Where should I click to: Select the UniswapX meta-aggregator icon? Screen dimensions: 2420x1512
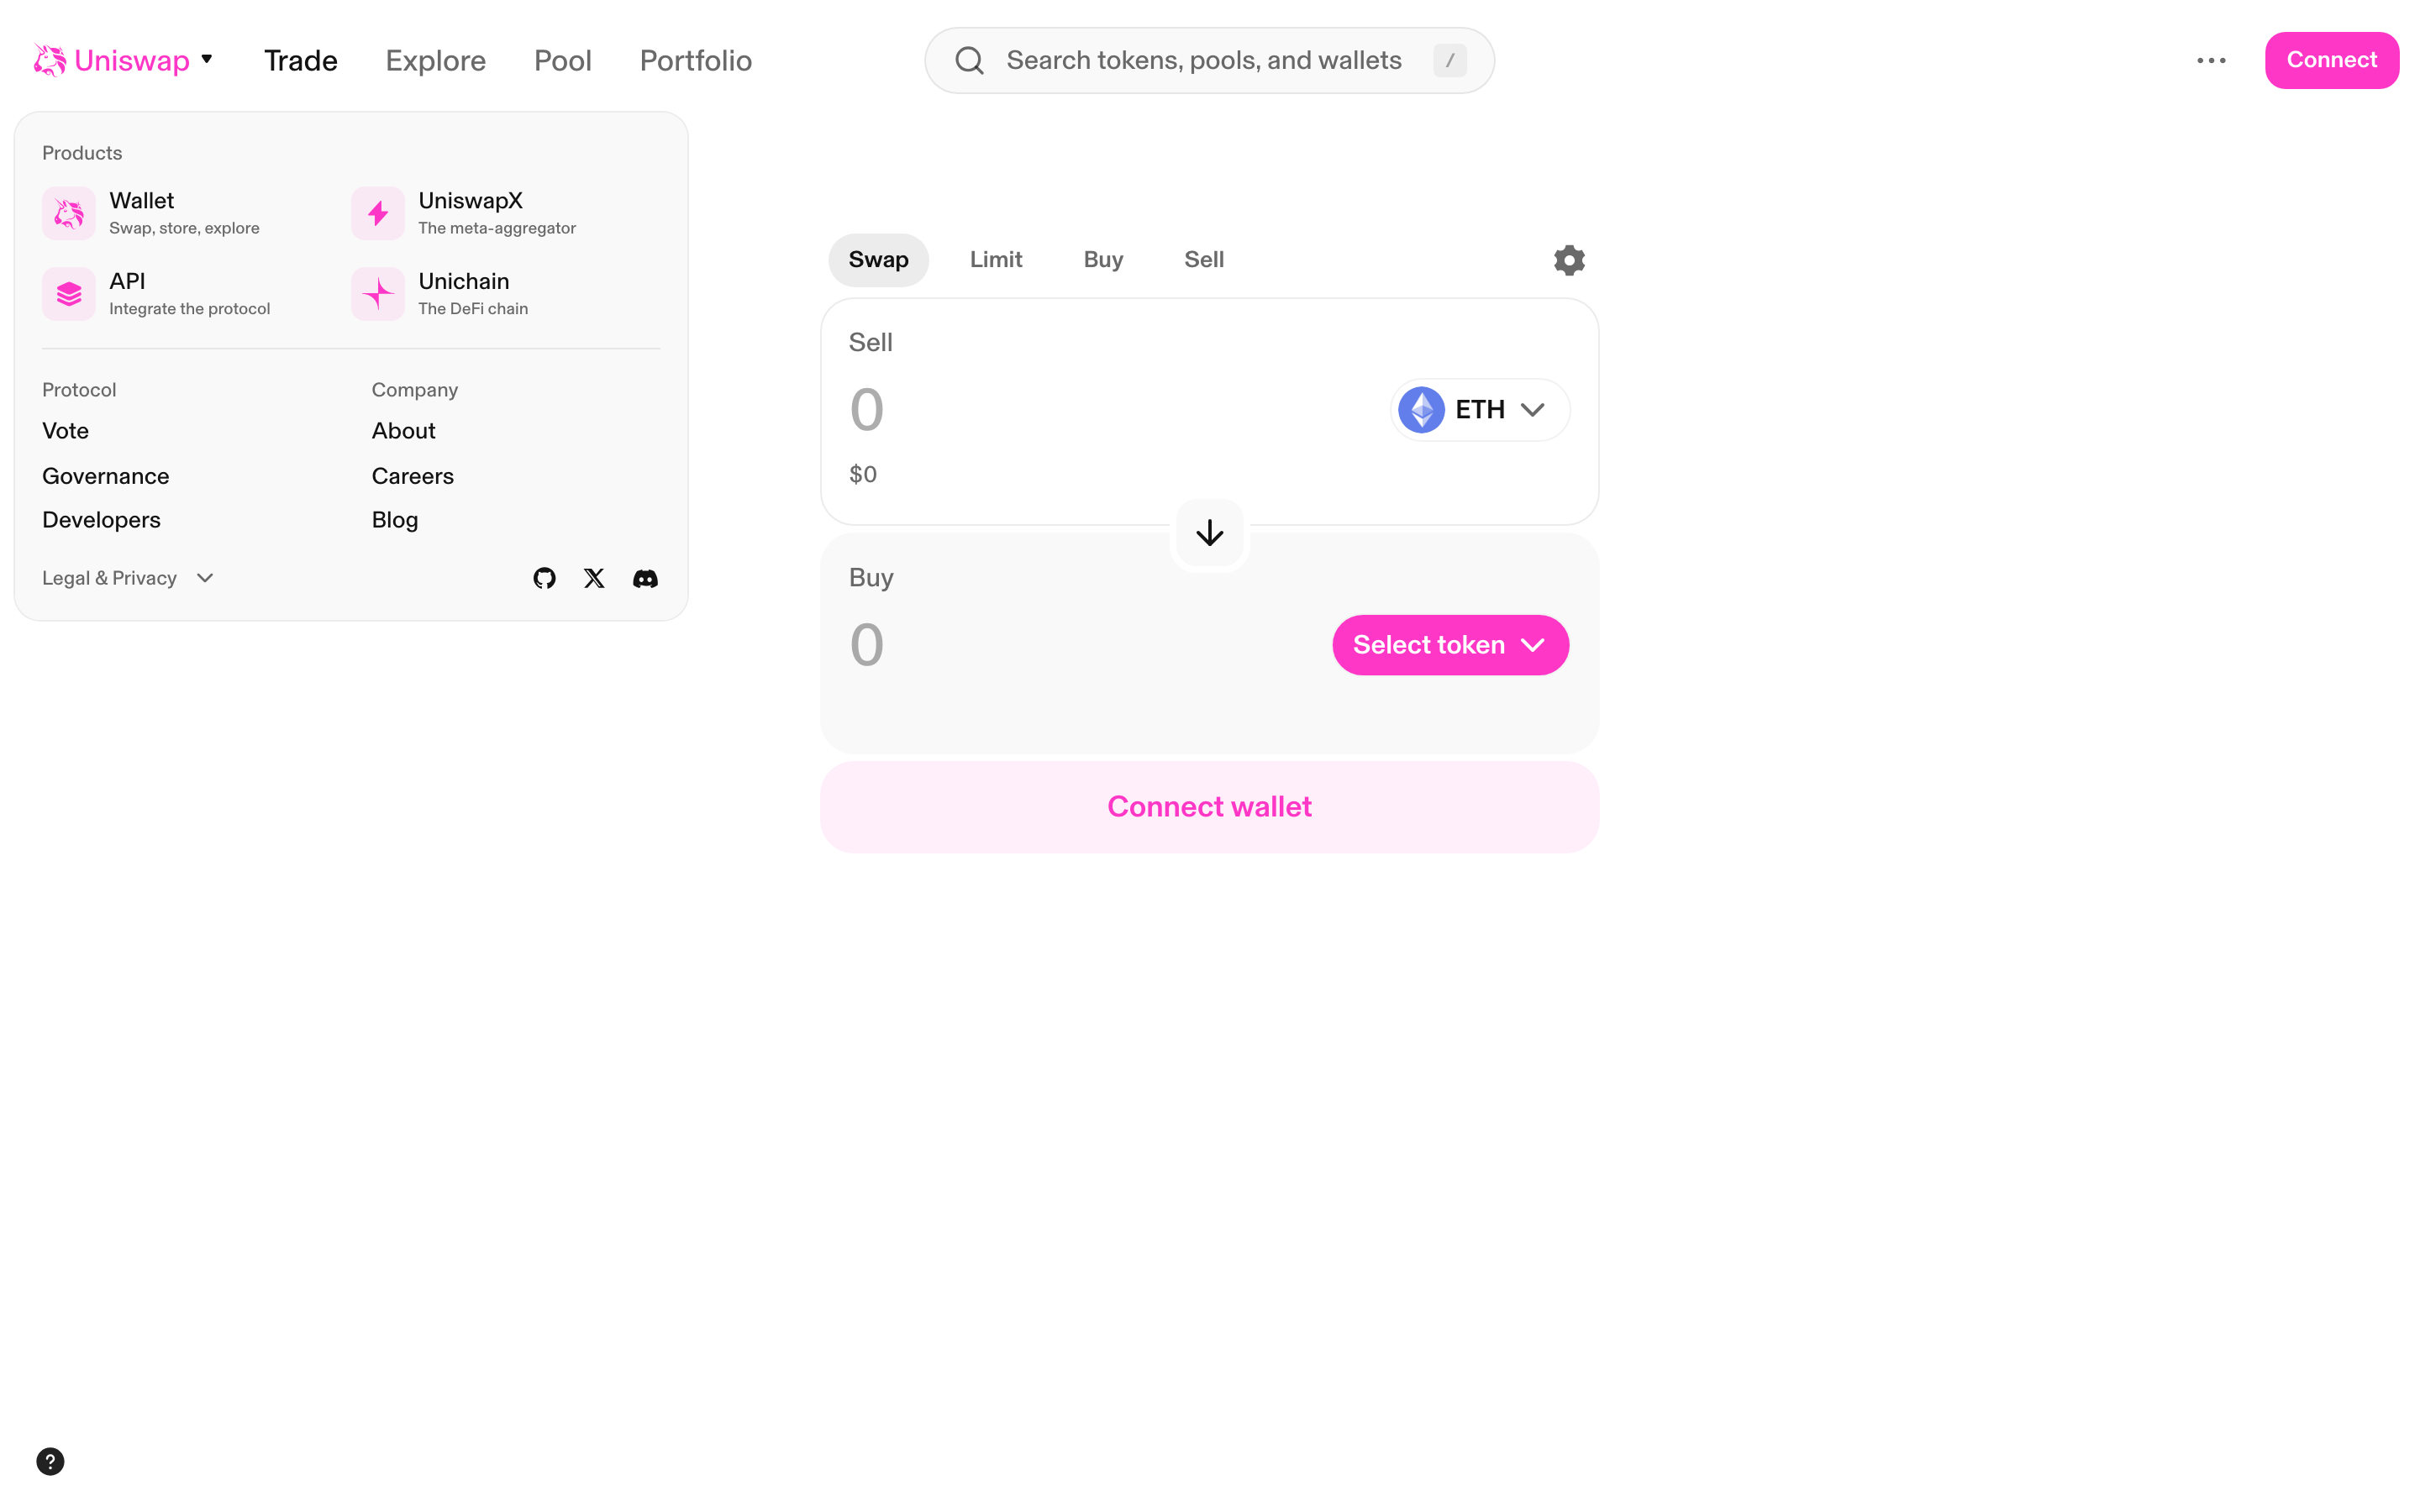click(x=377, y=212)
